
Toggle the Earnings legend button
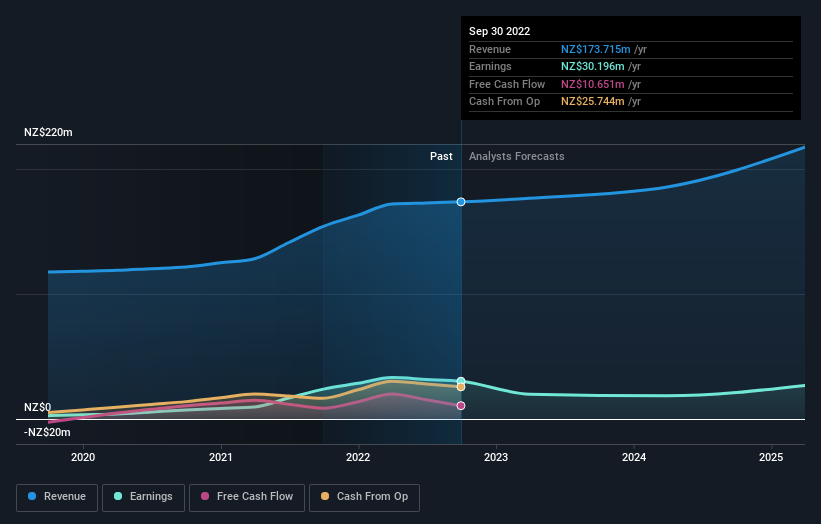click(x=143, y=497)
